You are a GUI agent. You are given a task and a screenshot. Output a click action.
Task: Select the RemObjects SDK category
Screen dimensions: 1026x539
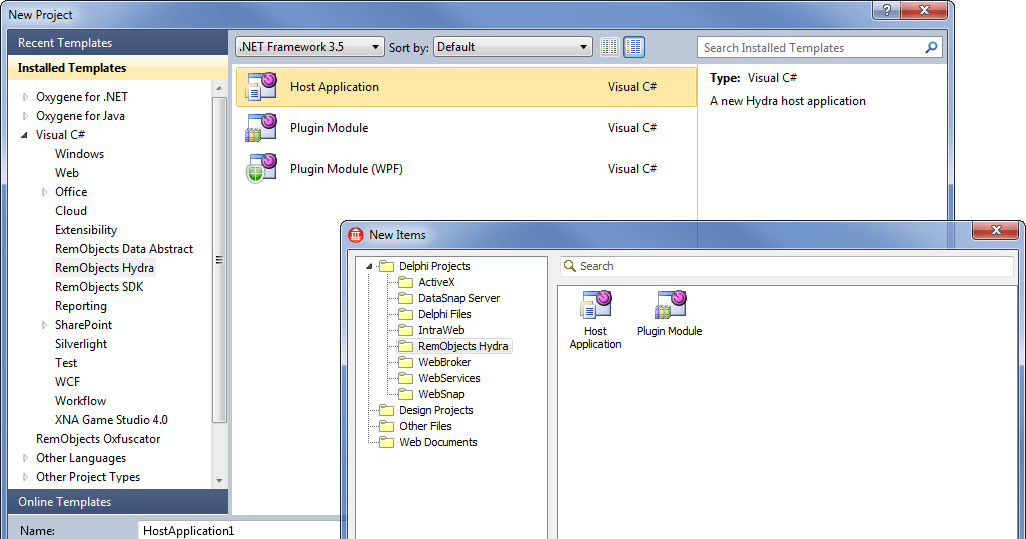point(99,287)
